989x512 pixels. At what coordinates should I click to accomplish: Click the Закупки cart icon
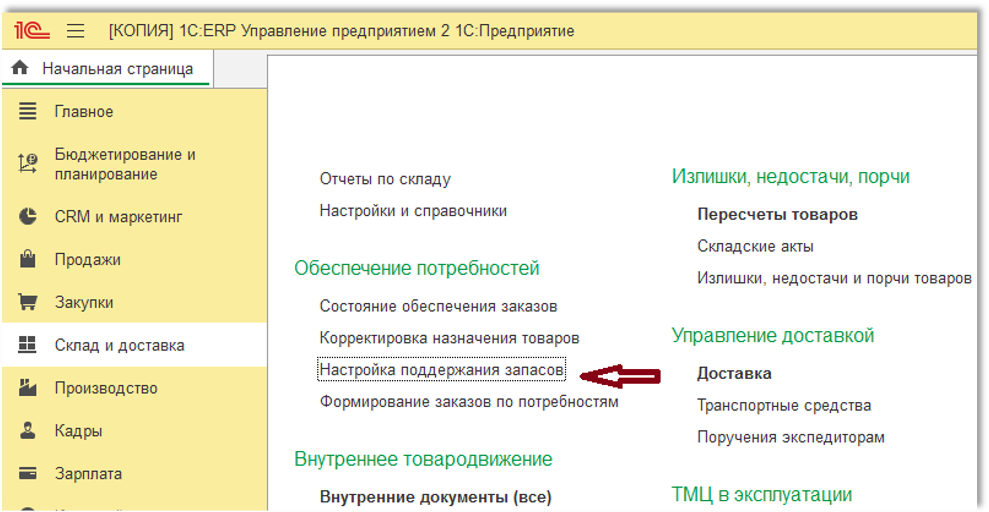coord(27,303)
